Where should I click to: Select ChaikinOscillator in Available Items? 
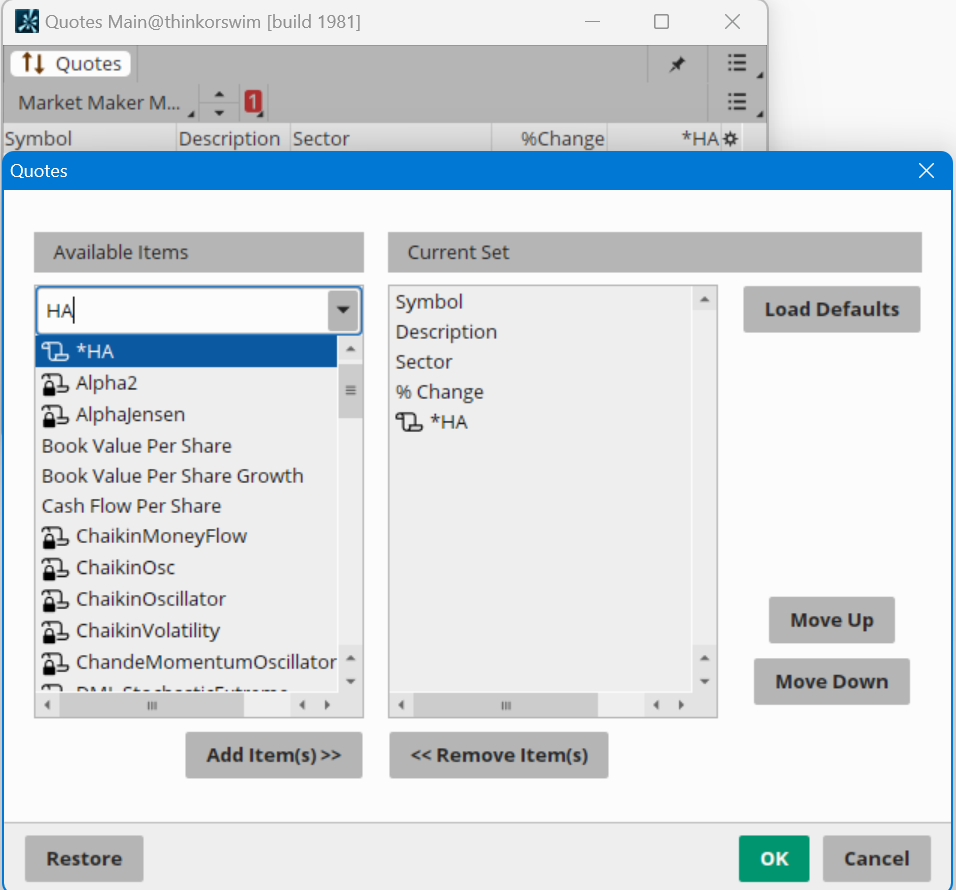[x=187, y=599]
